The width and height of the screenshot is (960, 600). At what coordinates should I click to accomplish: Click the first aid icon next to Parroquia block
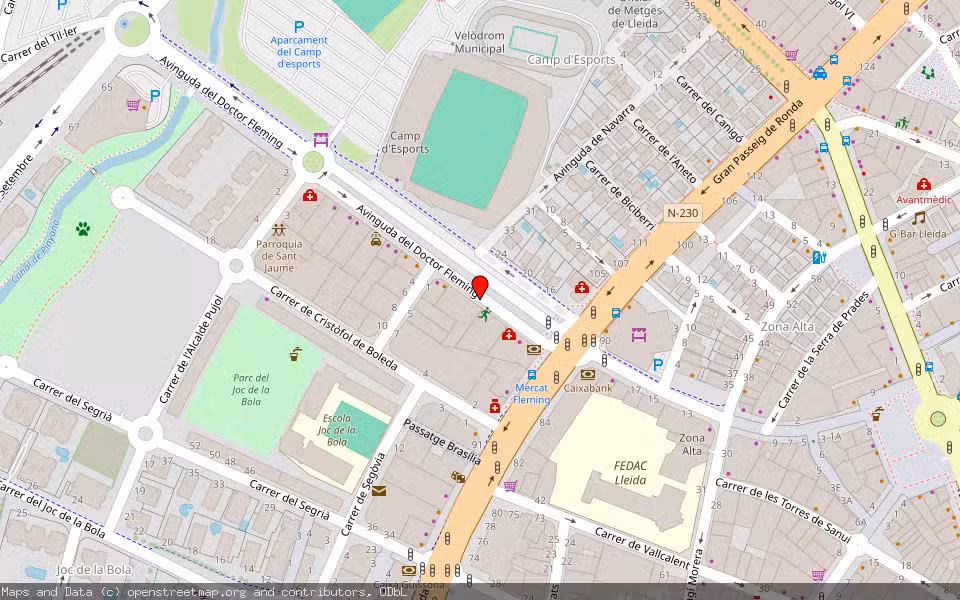pos(310,195)
